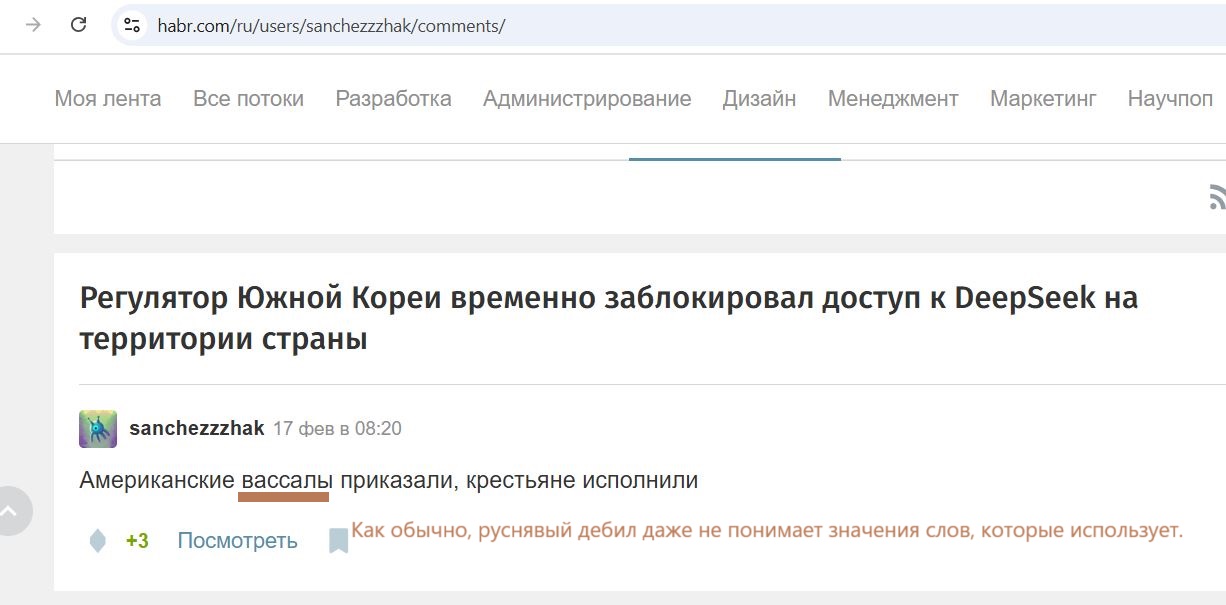Screen dimensions: 1226x605
Task: Click the sanchezzzhak user avatar
Action: 98,429
